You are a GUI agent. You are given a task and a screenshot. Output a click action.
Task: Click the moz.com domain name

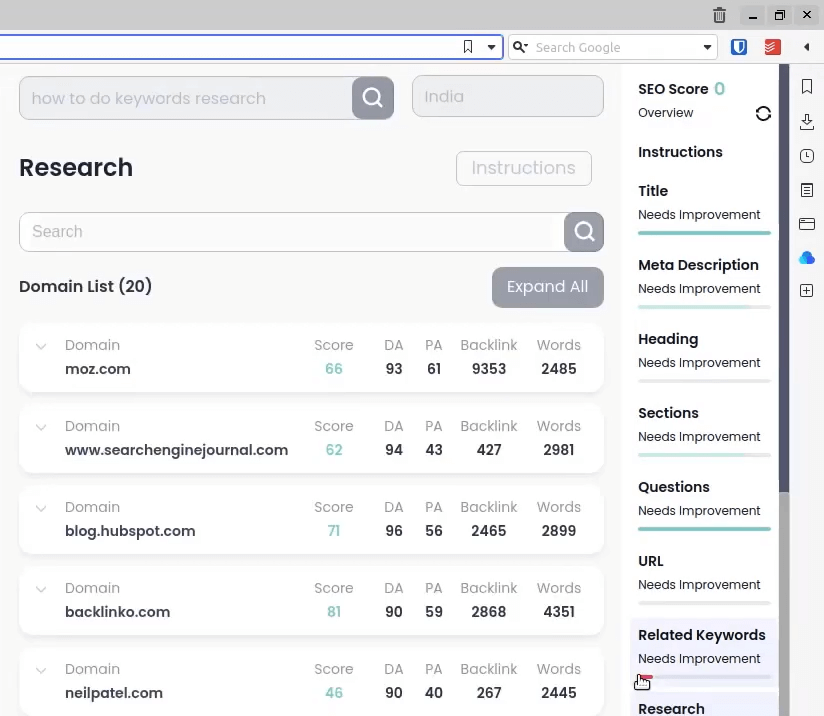coord(98,369)
